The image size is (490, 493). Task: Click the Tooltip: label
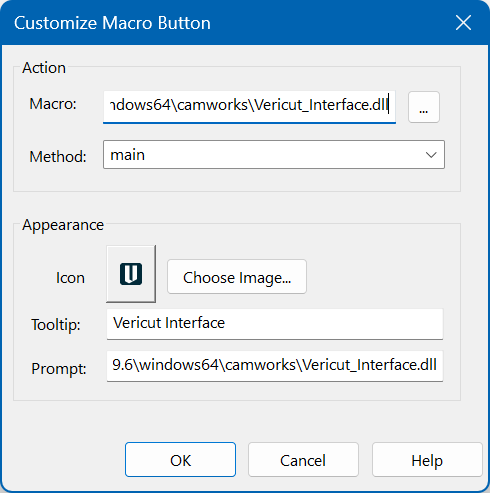(56, 325)
